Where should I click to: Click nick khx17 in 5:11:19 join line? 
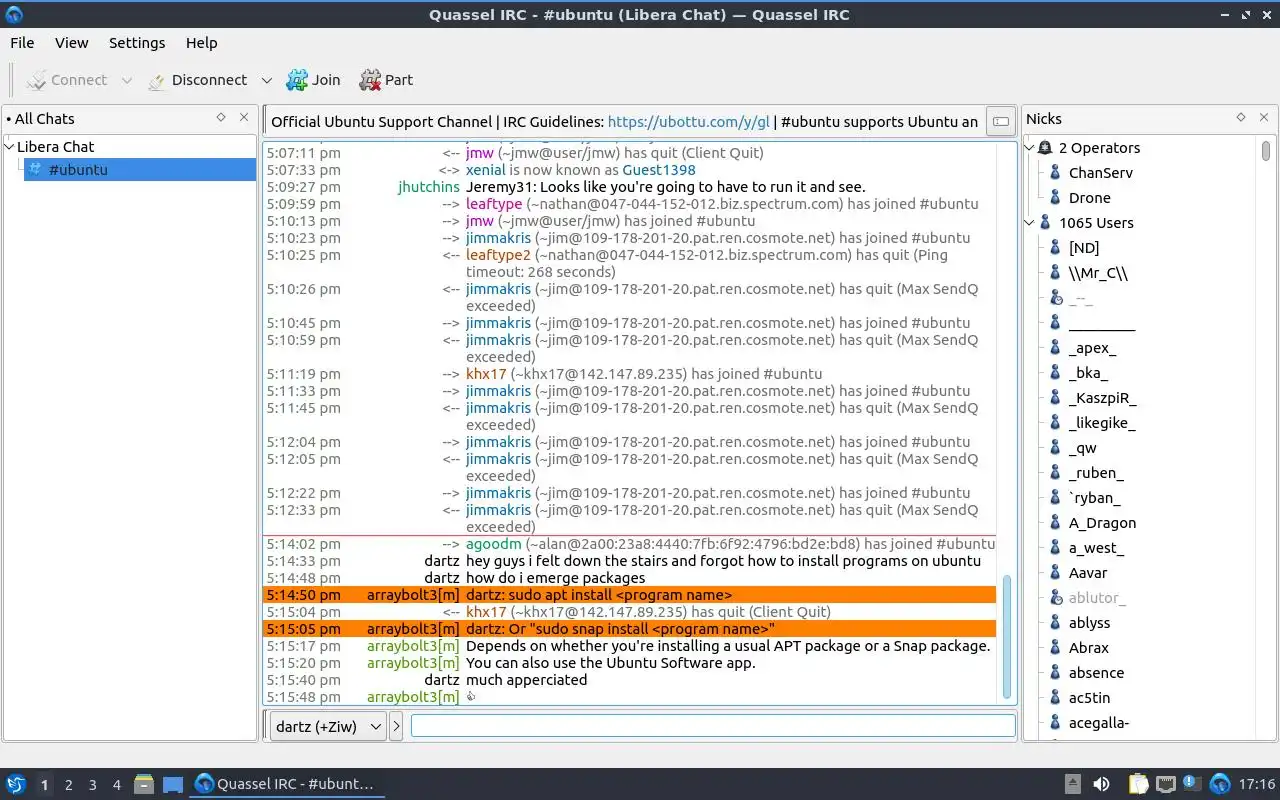click(x=486, y=374)
